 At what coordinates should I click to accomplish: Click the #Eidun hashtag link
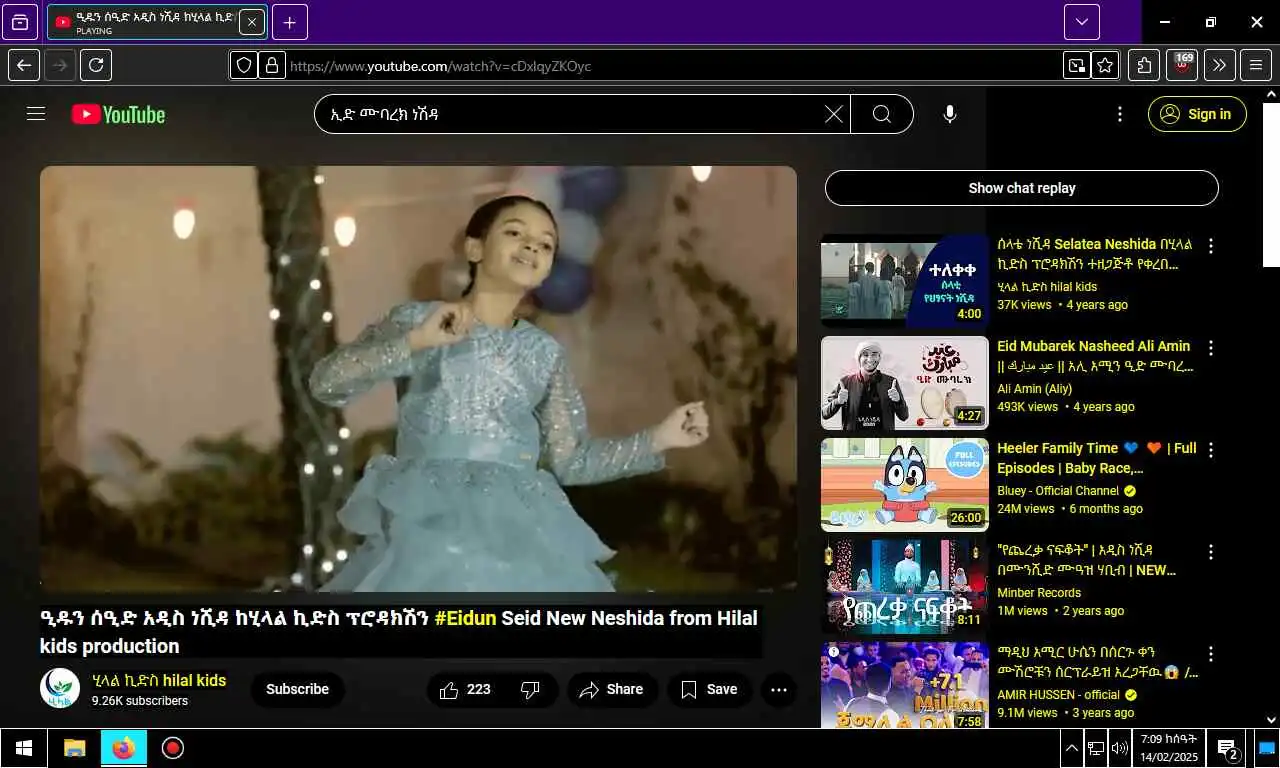point(465,618)
